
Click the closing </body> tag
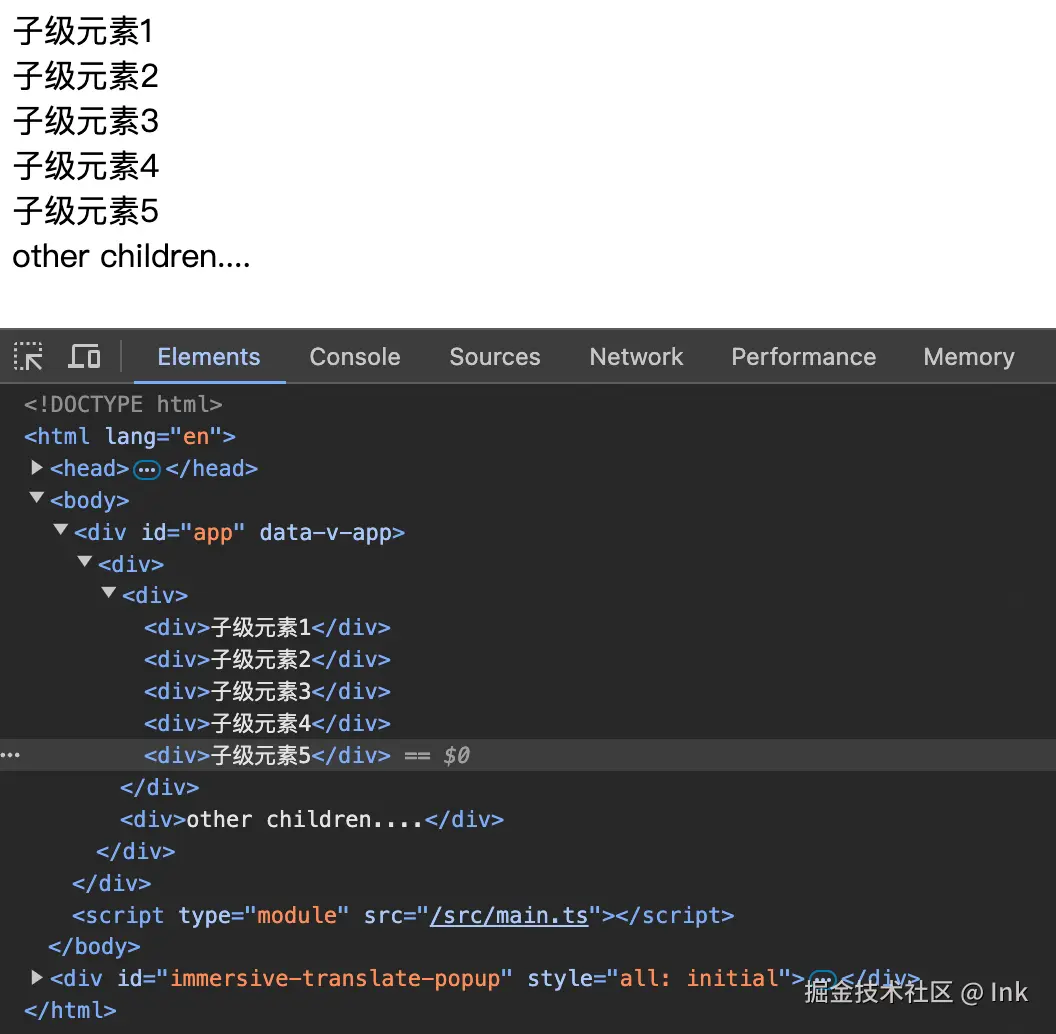point(94,946)
